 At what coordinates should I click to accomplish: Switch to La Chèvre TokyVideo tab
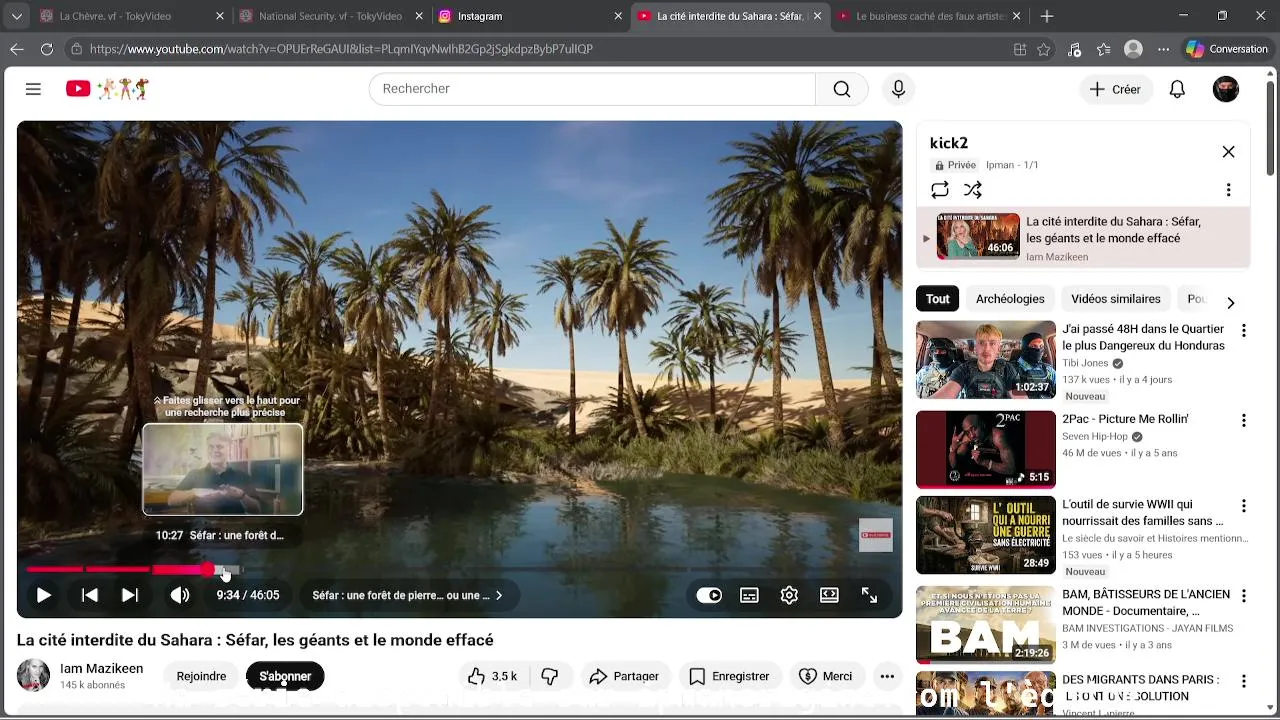[132, 16]
